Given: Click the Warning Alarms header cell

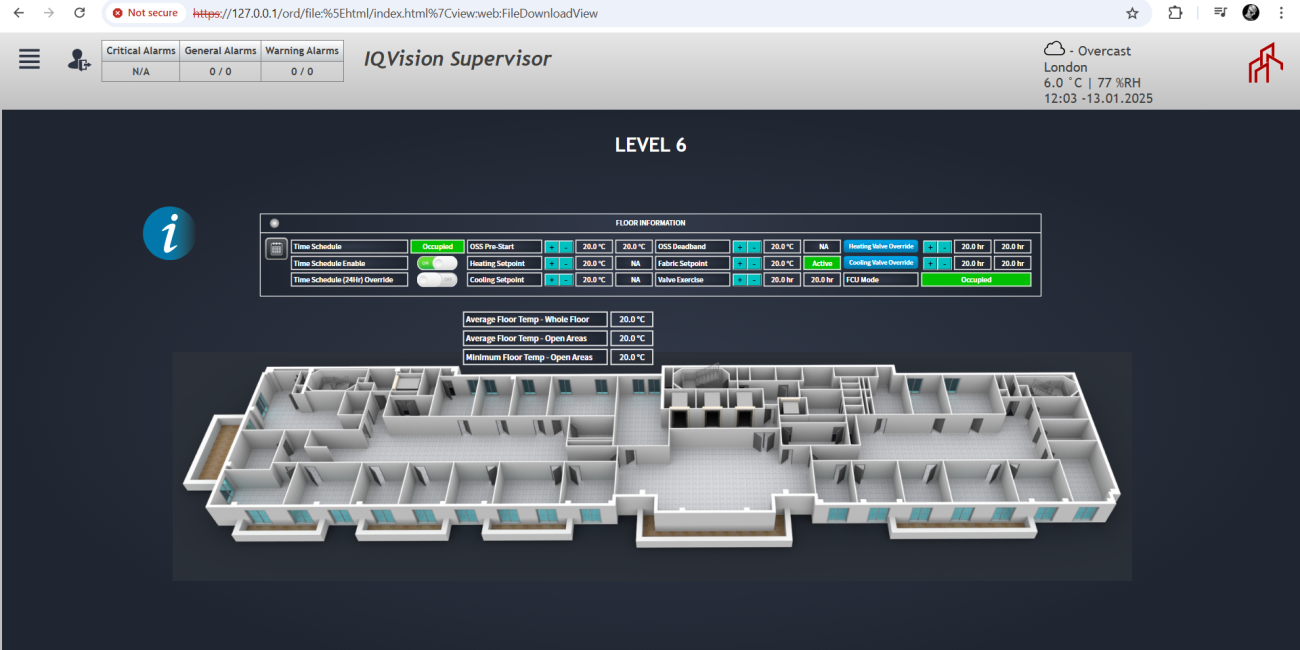Looking at the screenshot, I should pos(302,51).
